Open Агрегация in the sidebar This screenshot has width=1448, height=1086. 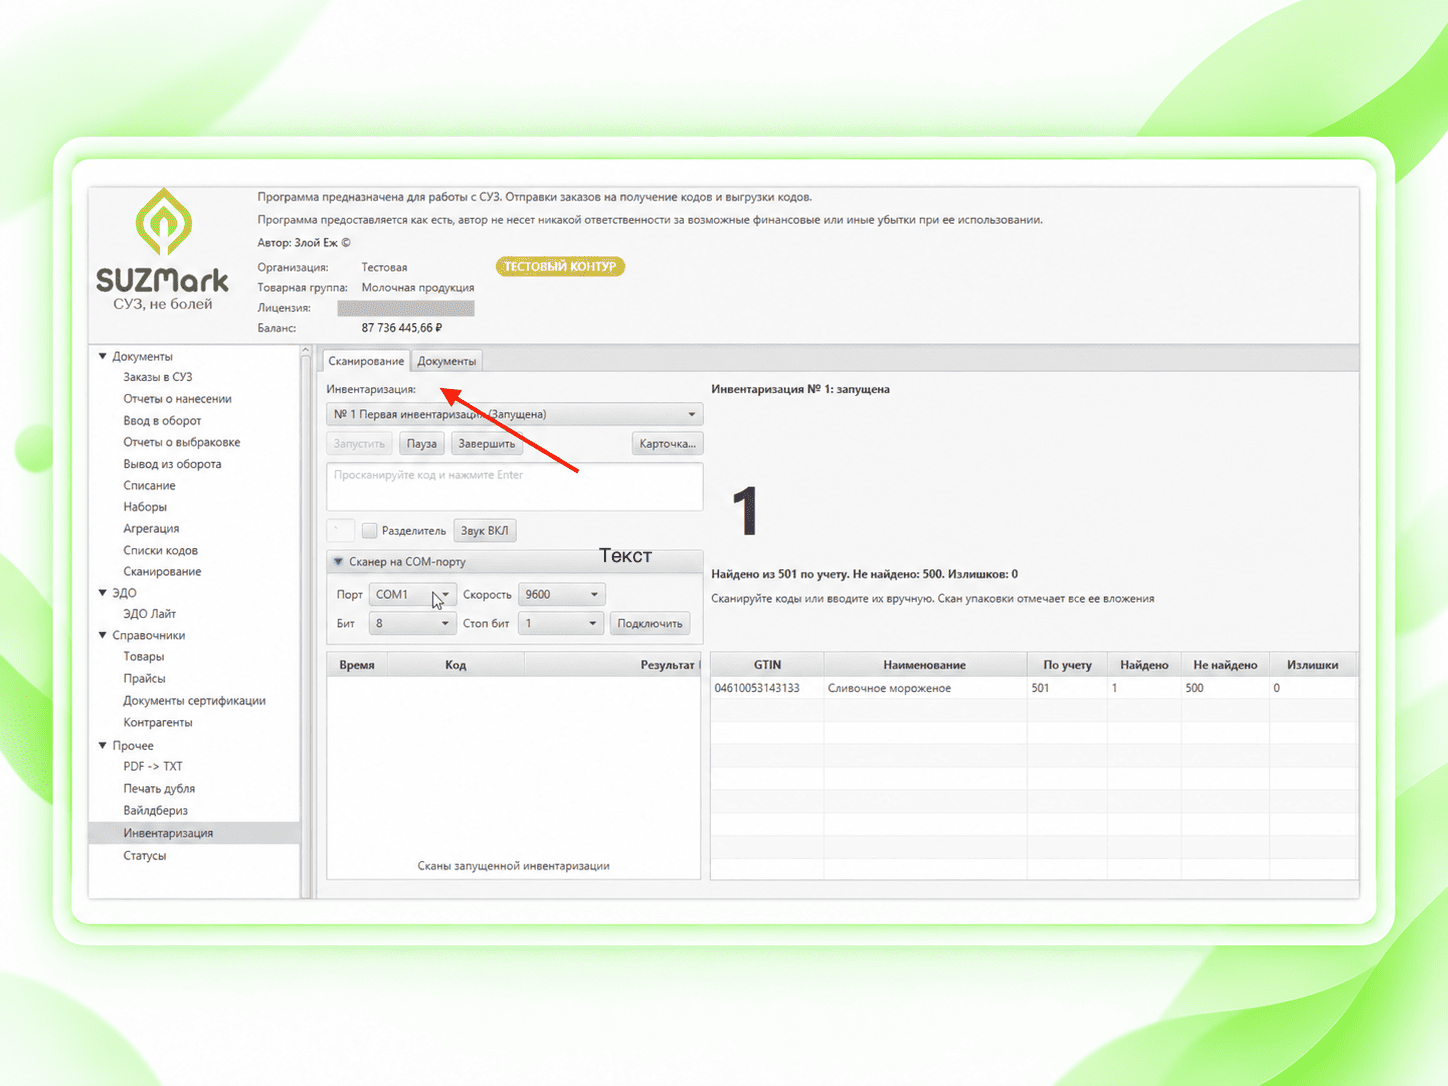tap(151, 529)
